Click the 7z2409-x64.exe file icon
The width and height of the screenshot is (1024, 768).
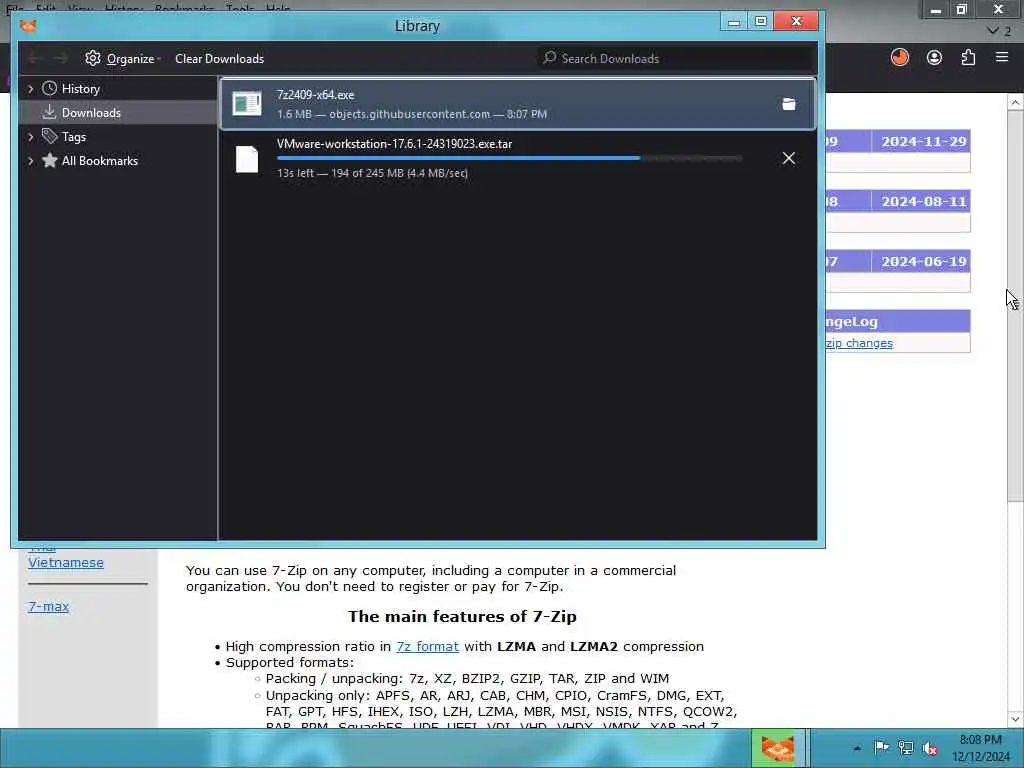pos(247,103)
